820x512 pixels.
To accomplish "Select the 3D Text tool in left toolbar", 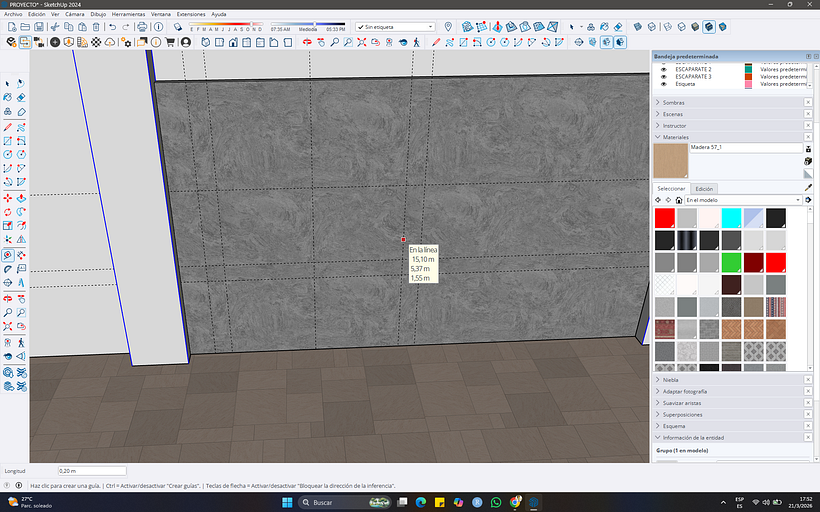I will click(21, 282).
